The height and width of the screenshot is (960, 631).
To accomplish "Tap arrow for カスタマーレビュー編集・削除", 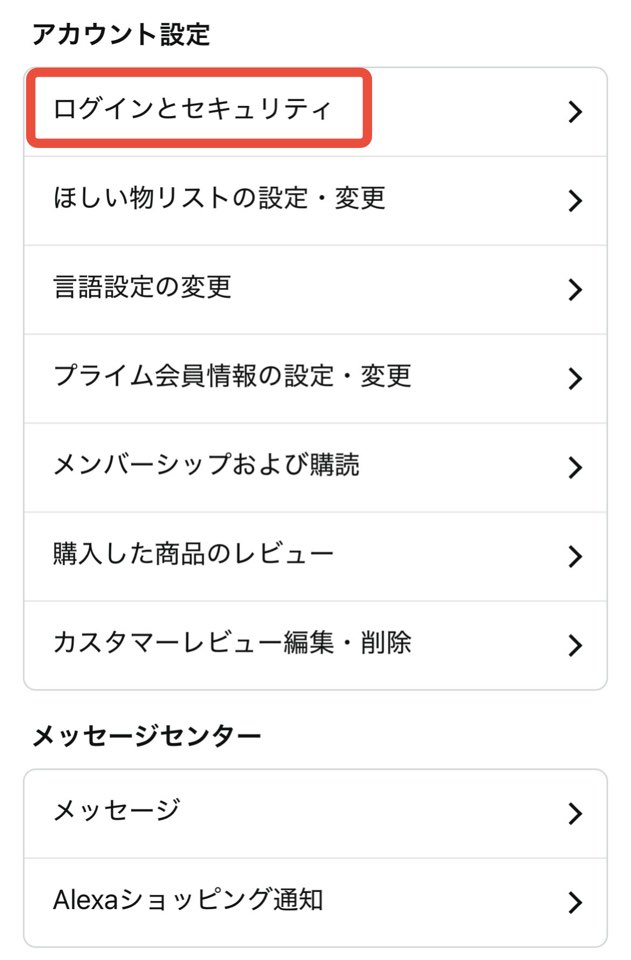I will pyautogui.click(x=574, y=645).
